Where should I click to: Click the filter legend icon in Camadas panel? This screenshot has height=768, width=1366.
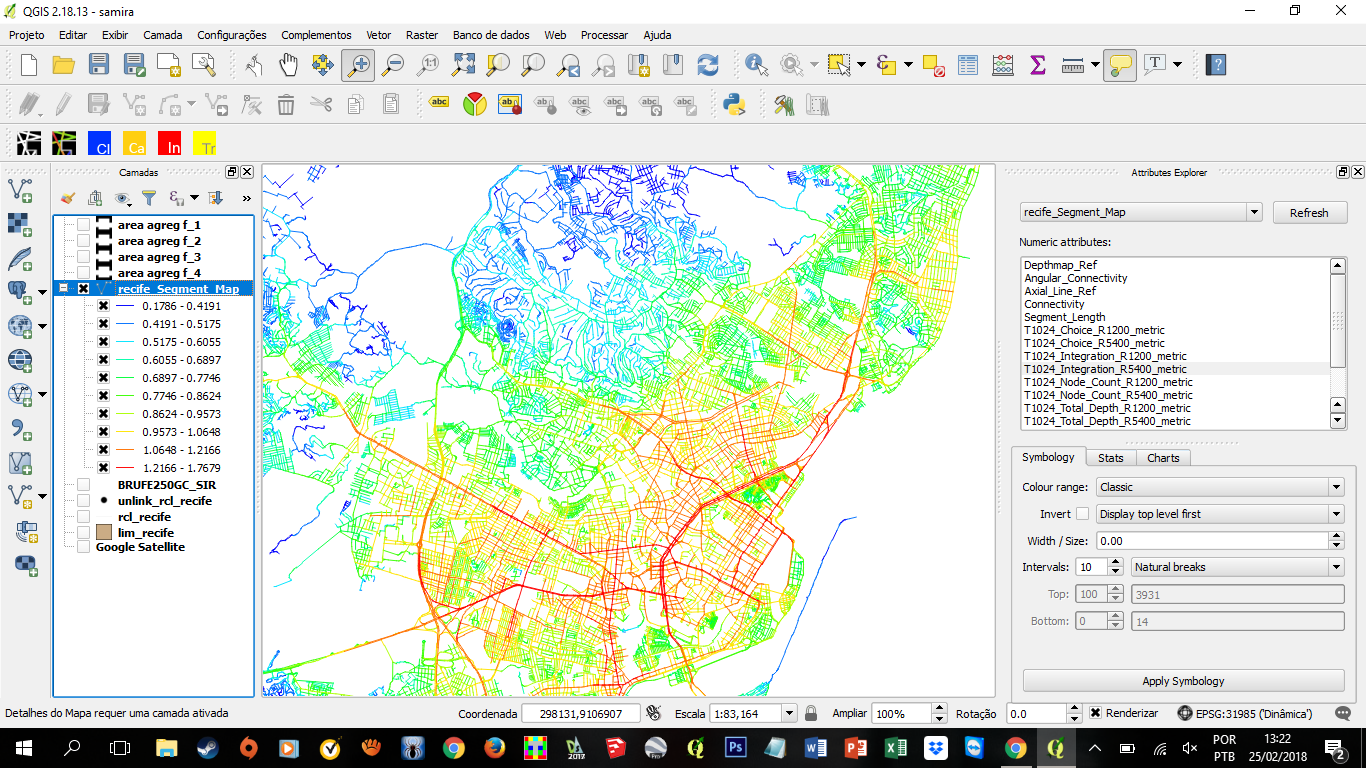(x=146, y=198)
